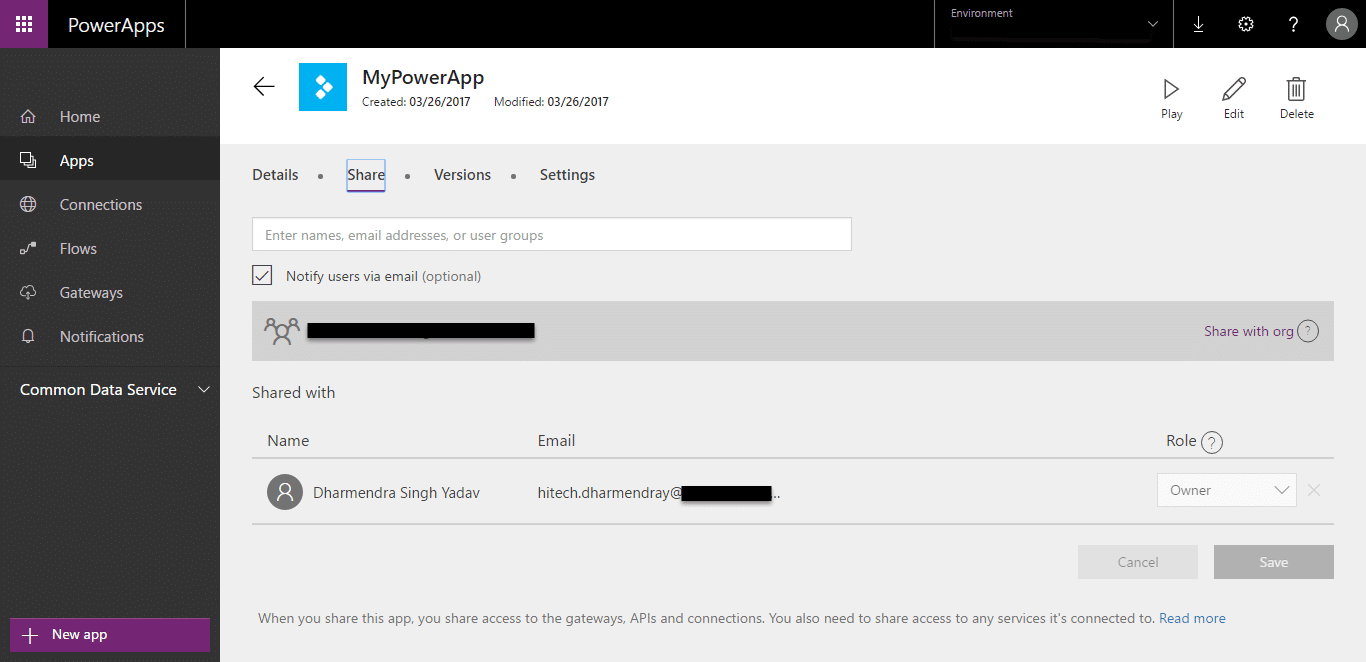Uncheck Notify users via email checkbox
This screenshot has width=1366, height=662.
click(x=262, y=275)
